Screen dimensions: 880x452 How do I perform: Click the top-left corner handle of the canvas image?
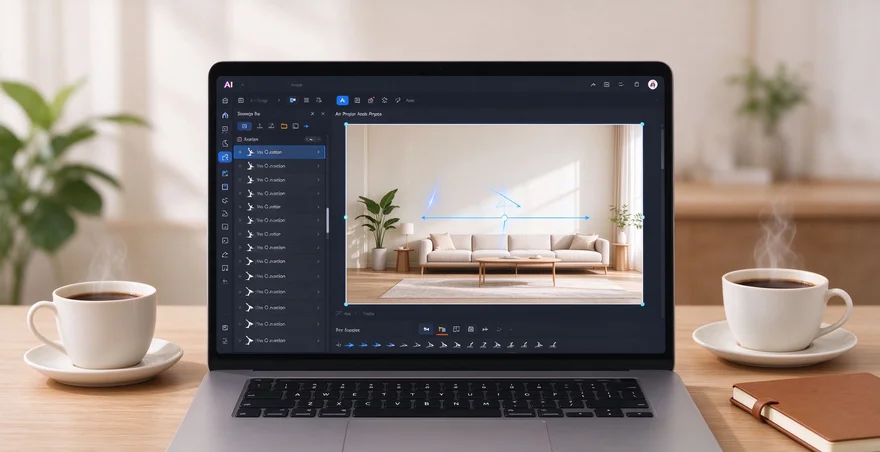(x=346, y=124)
